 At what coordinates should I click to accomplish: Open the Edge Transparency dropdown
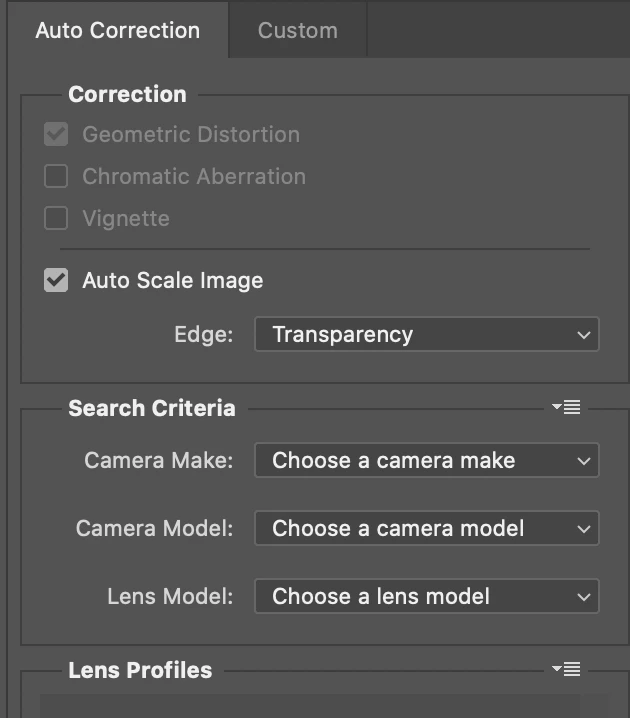point(426,335)
